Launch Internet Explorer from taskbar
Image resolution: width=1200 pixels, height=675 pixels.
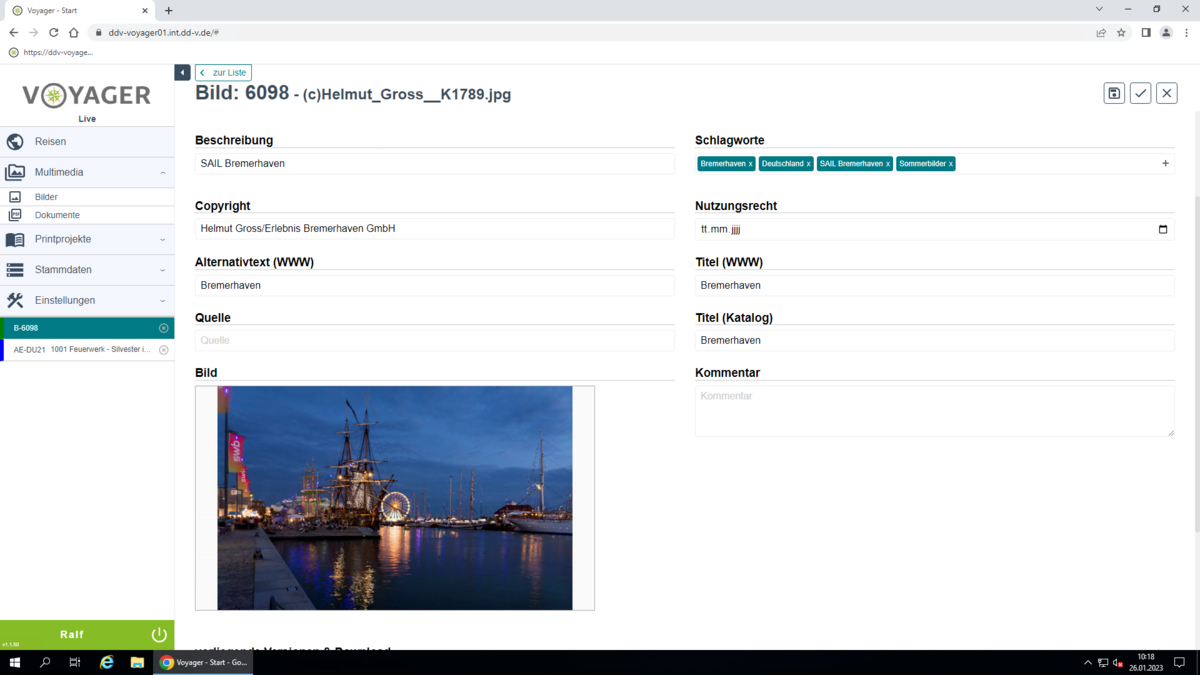107,662
